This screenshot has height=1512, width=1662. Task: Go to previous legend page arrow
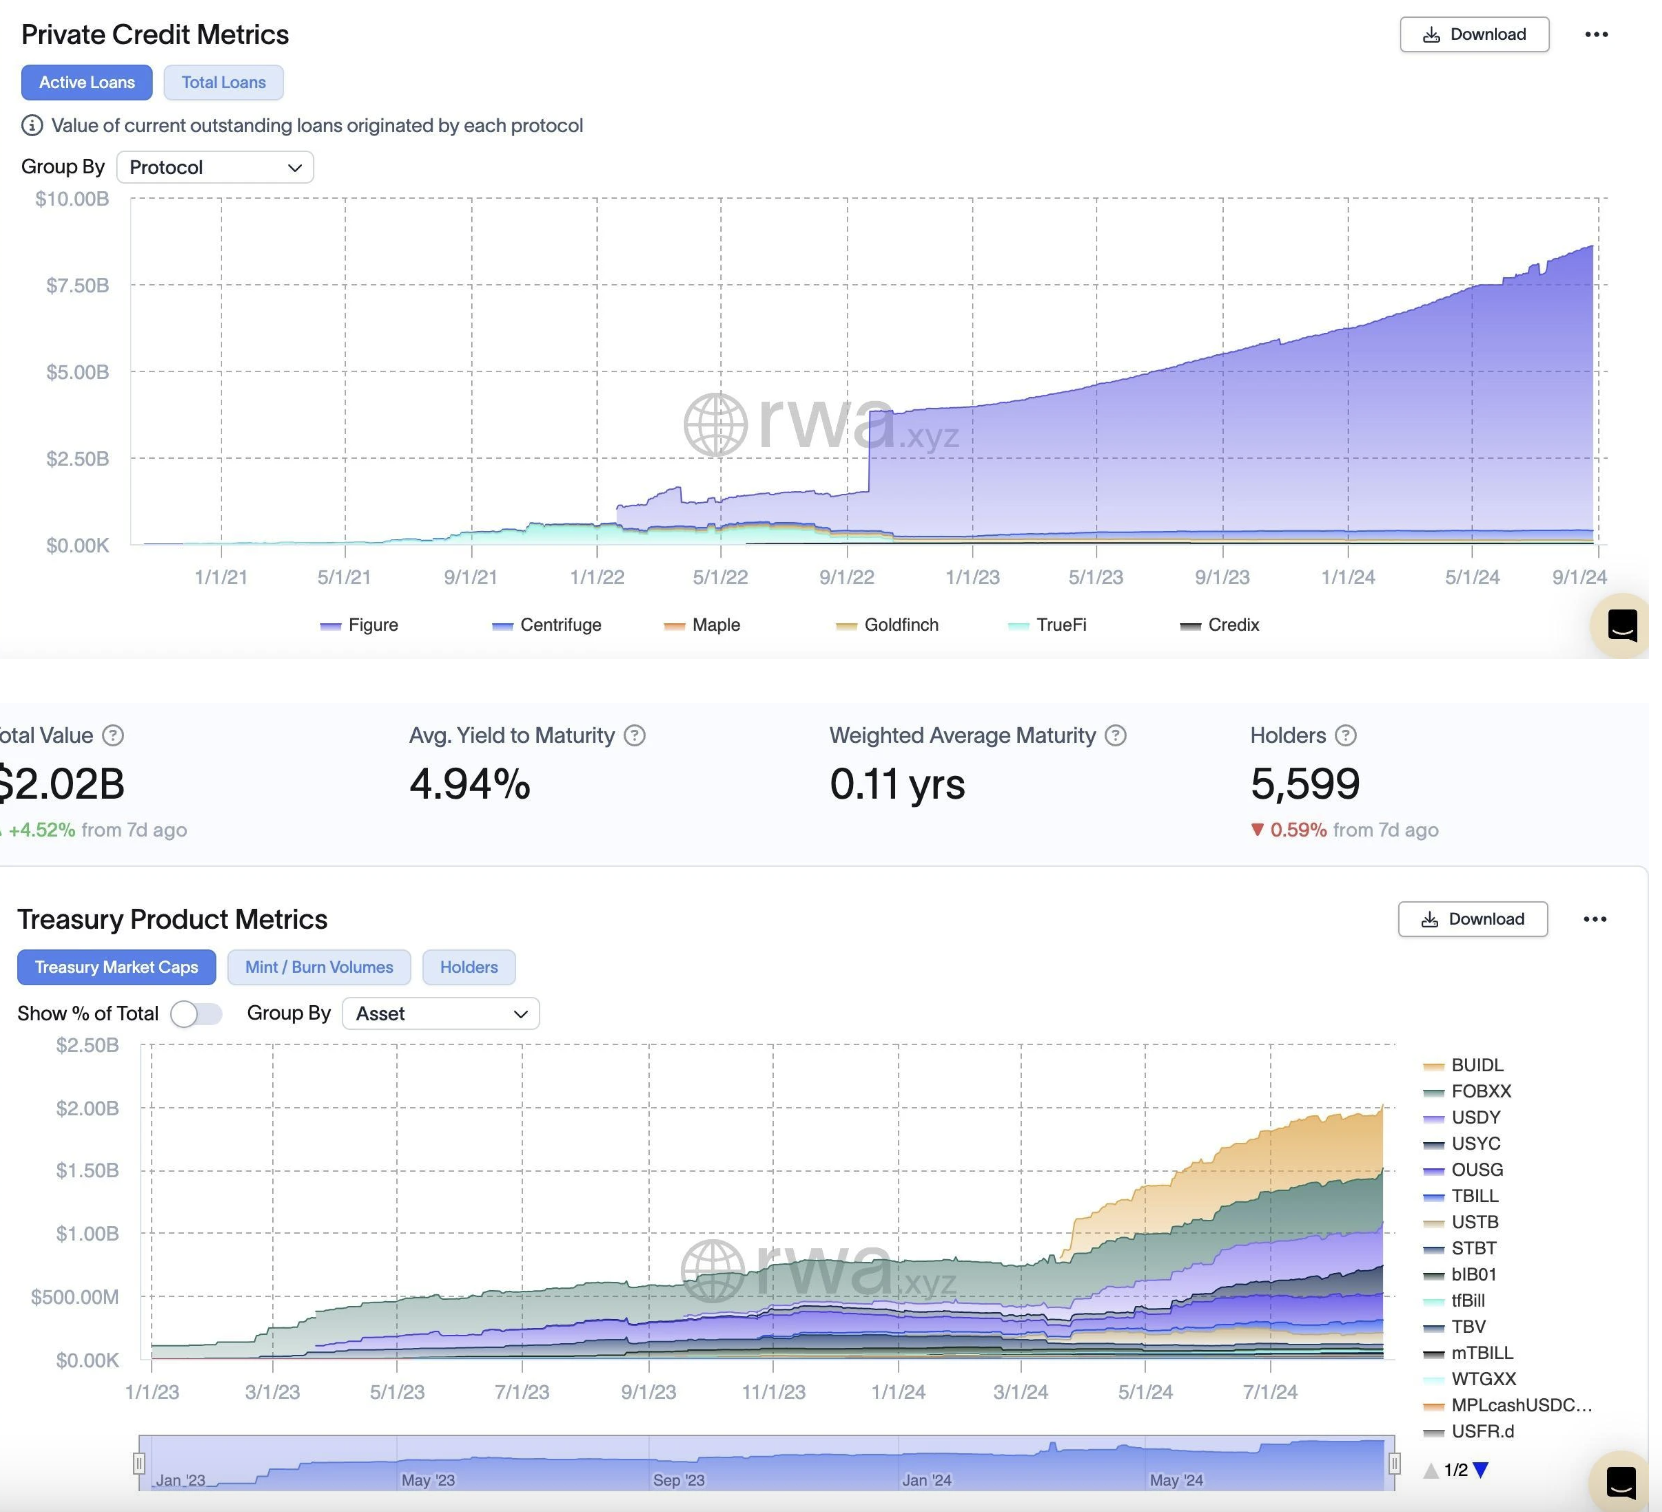[x=1431, y=1470]
